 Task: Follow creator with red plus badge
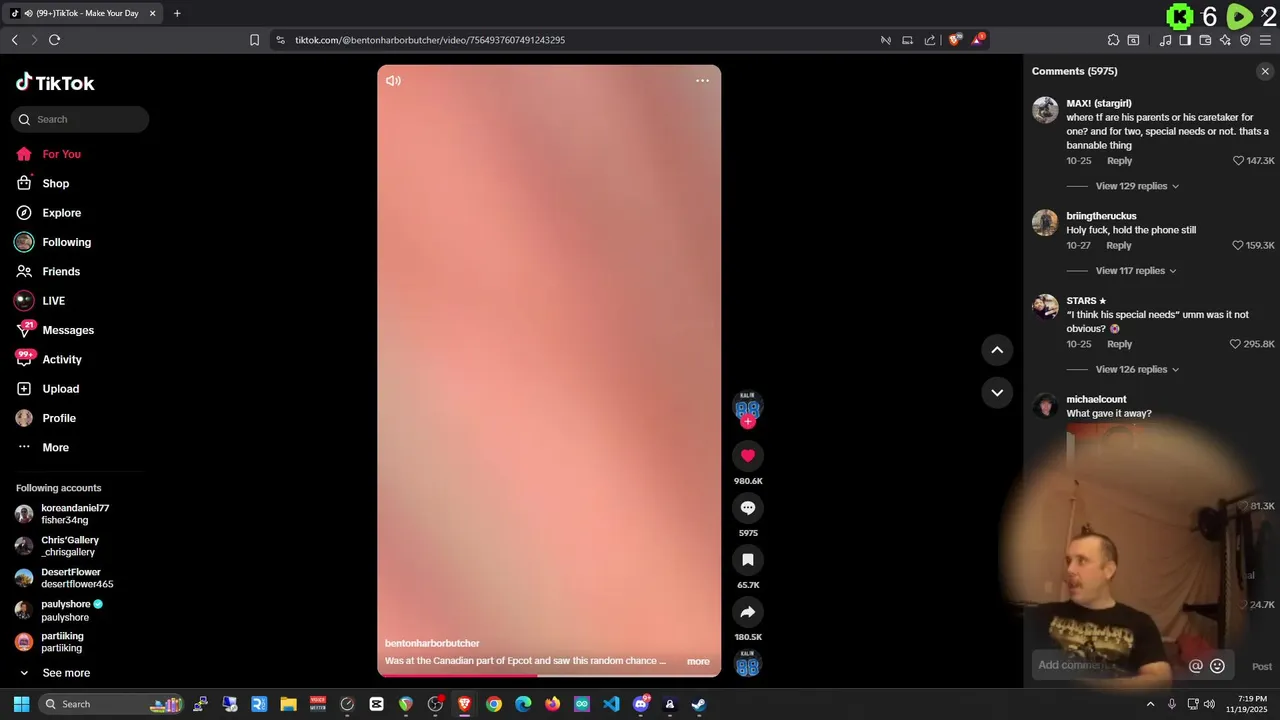(x=747, y=421)
